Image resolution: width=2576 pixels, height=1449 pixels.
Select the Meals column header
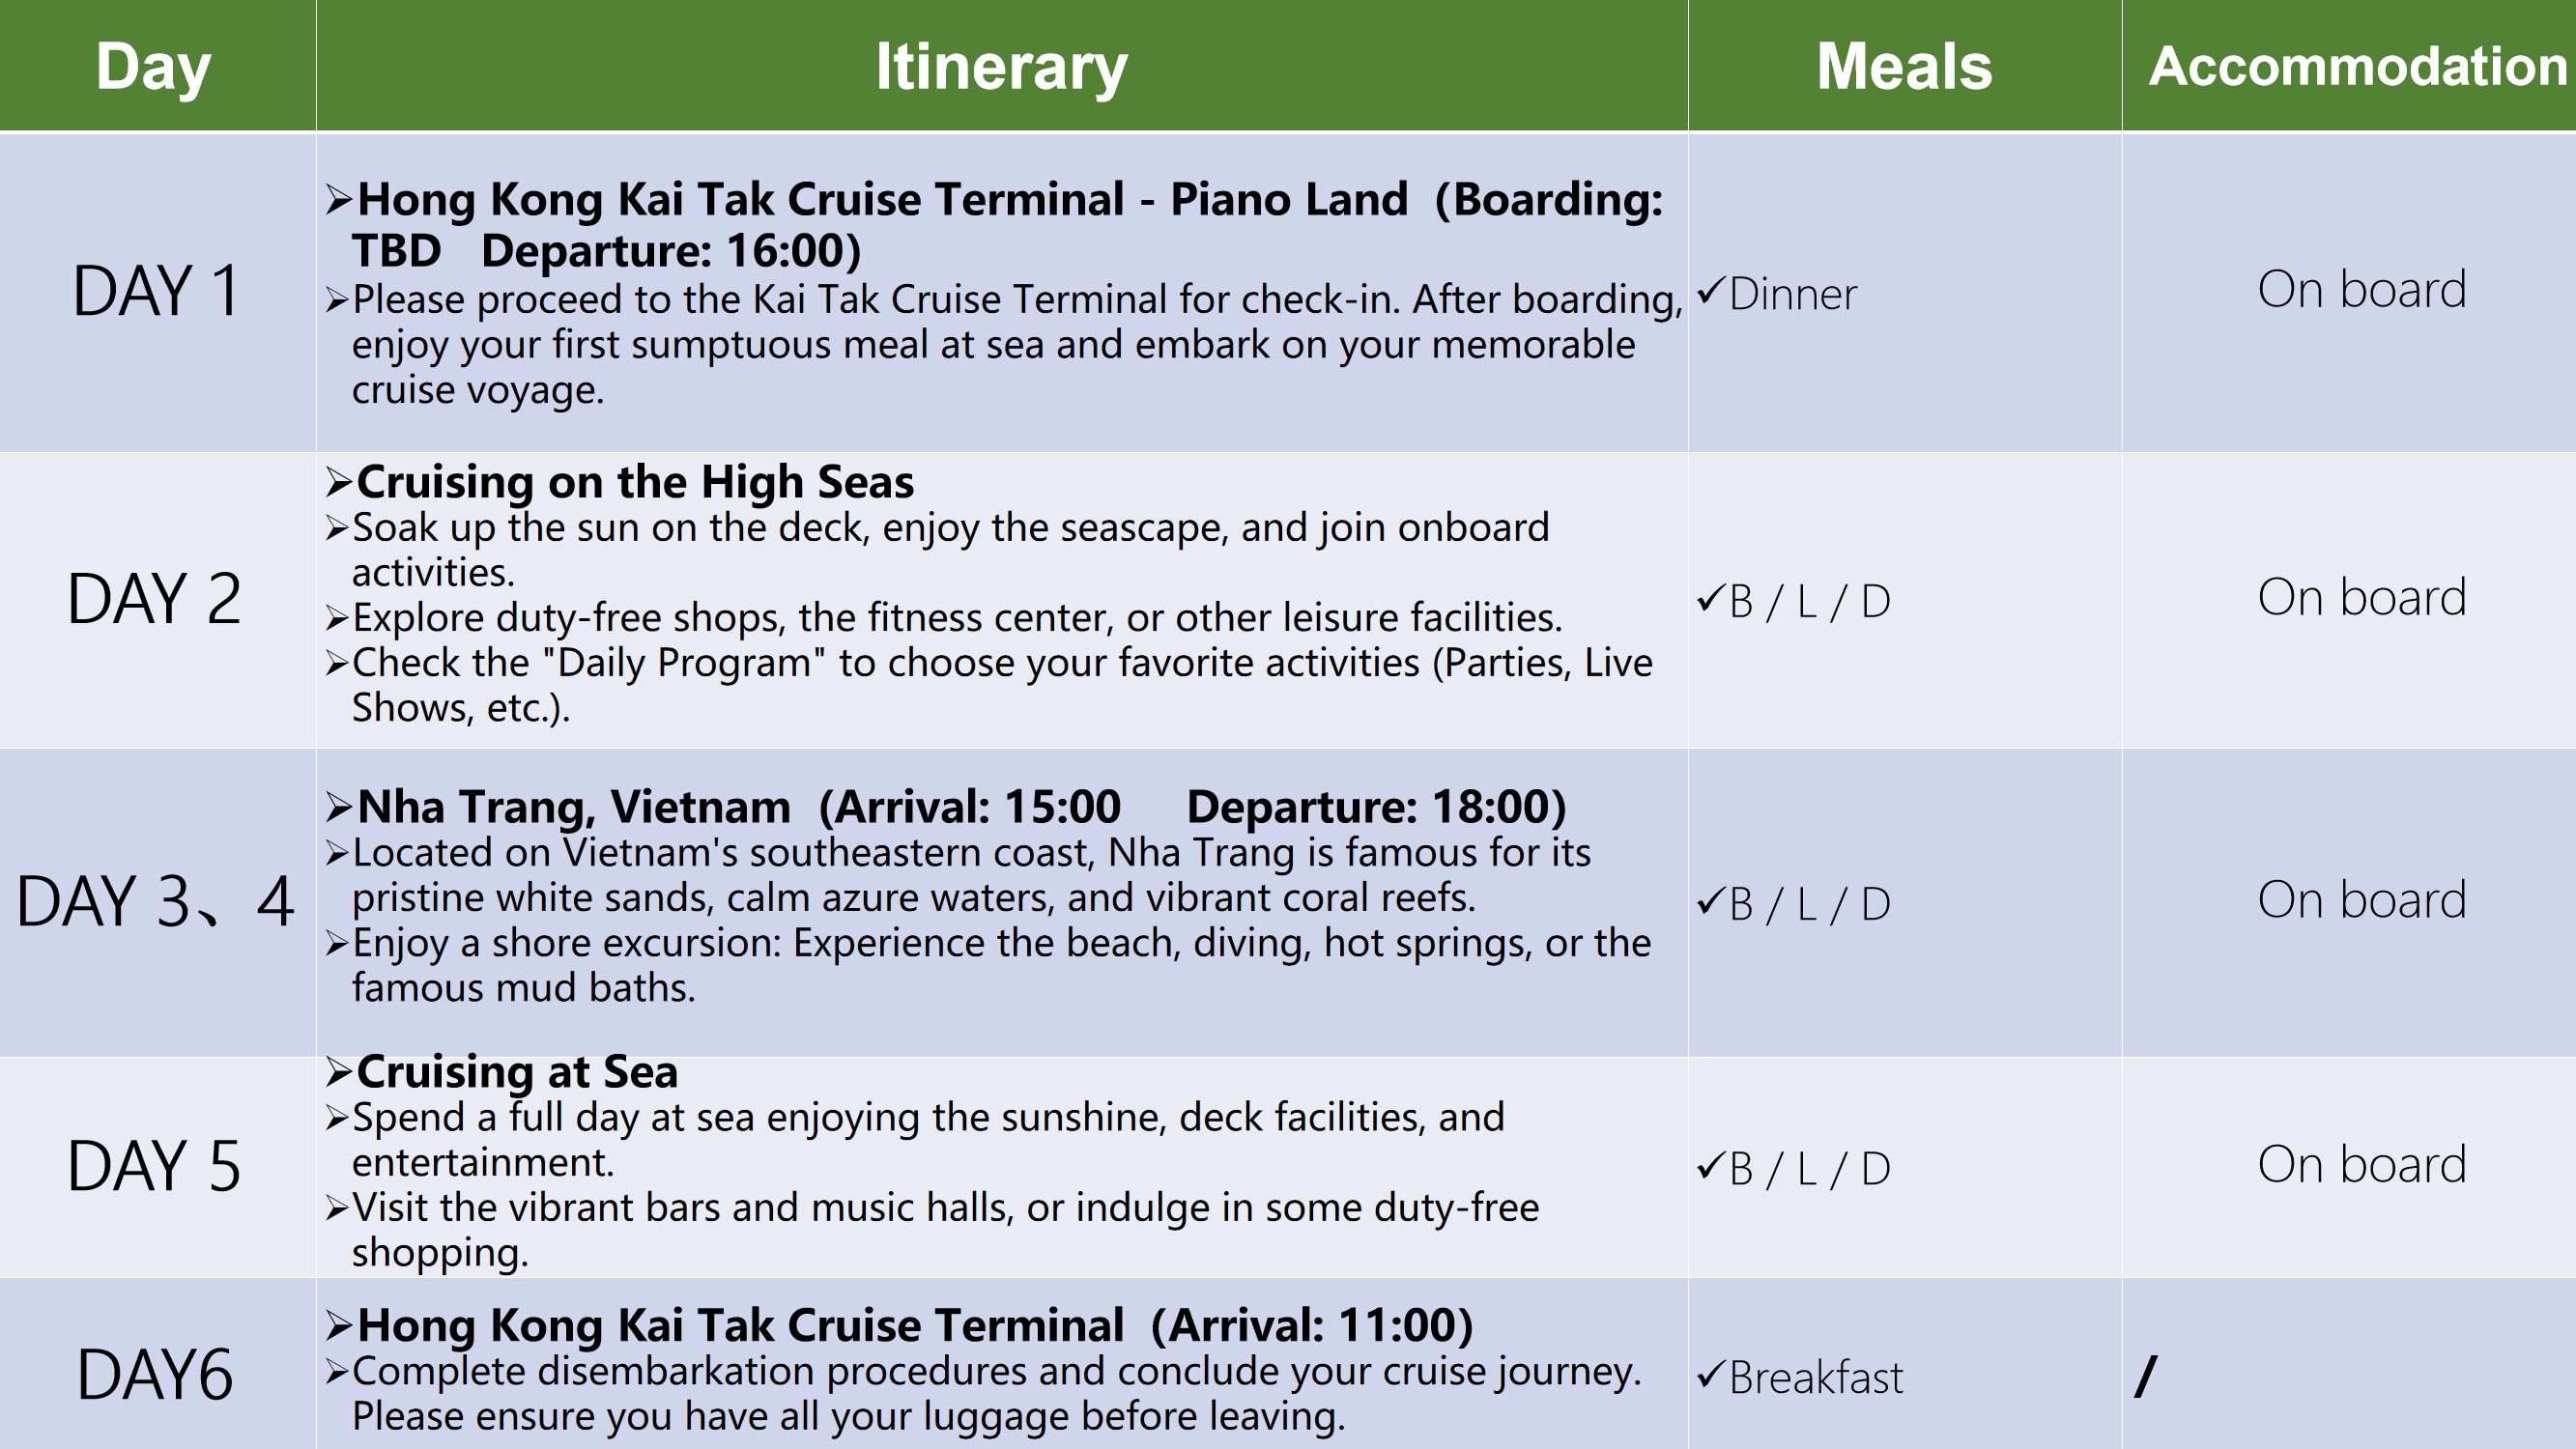click(x=1904, y=66)
